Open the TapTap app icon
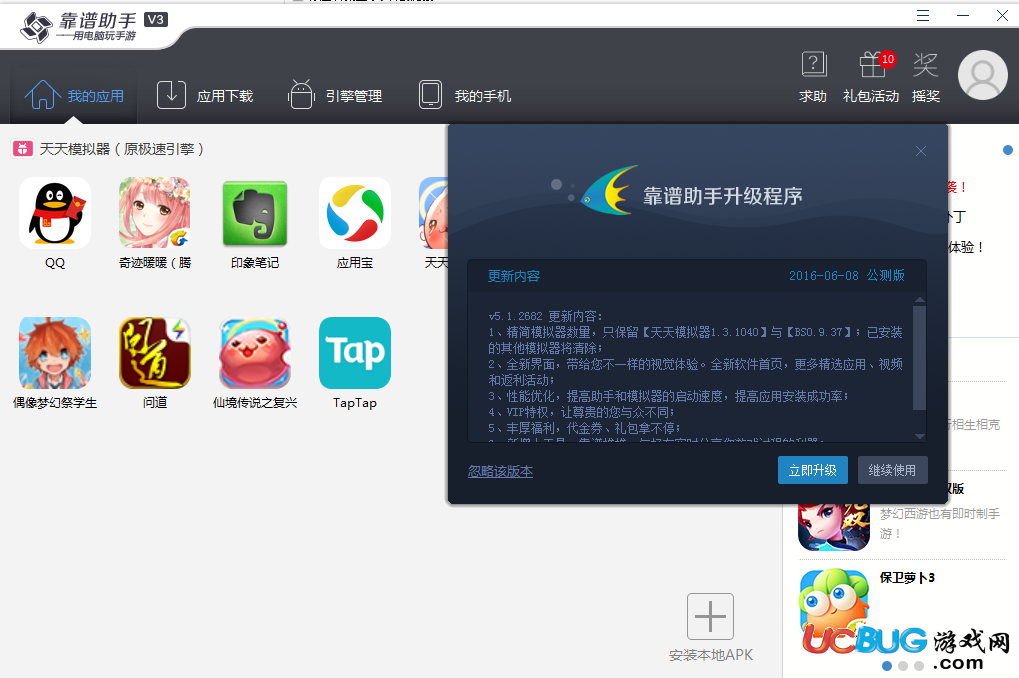 point(355,353)
